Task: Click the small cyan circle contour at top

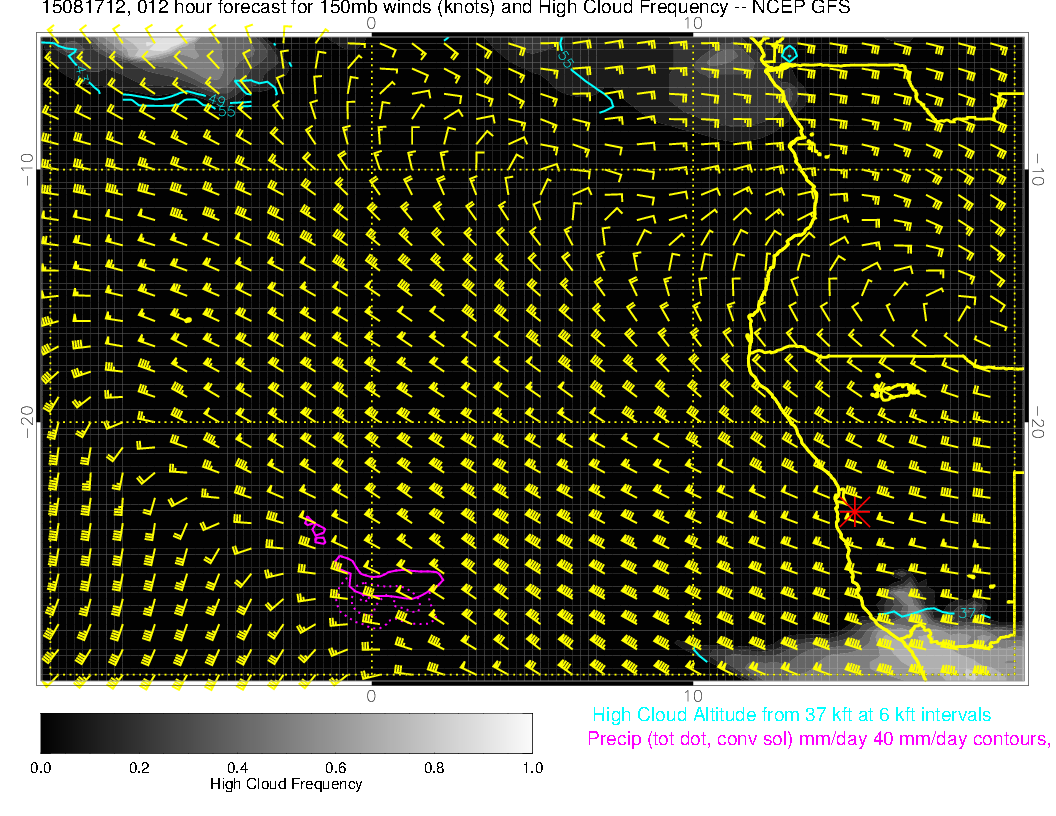Action: 789,53
